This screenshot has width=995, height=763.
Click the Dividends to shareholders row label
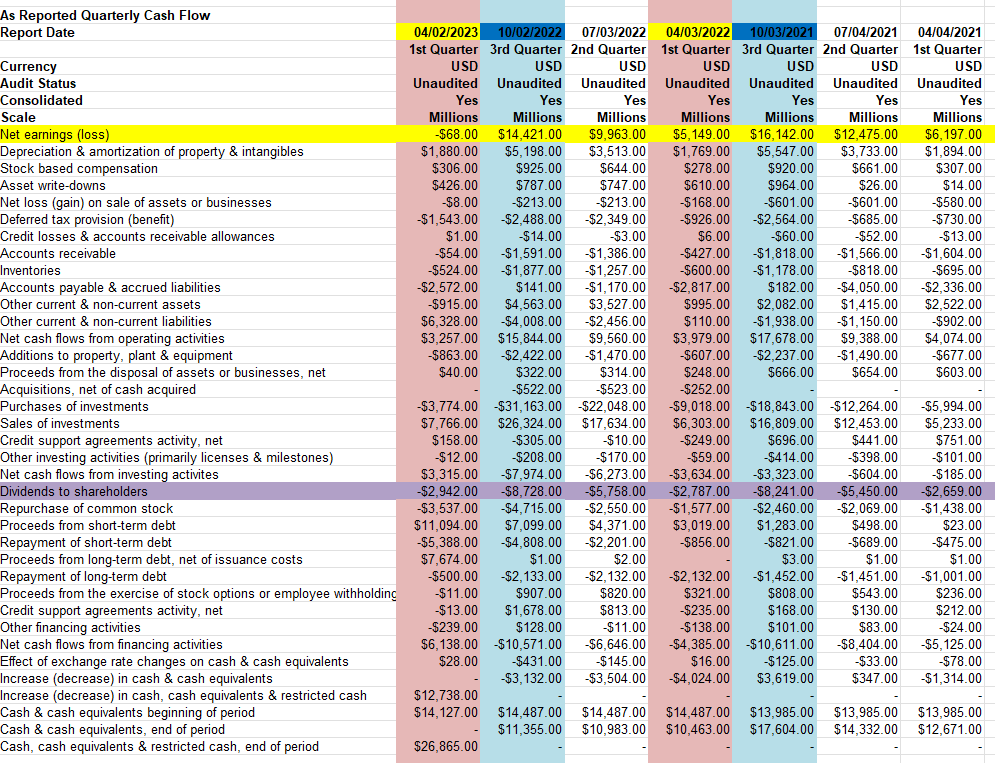pos(75,491)
